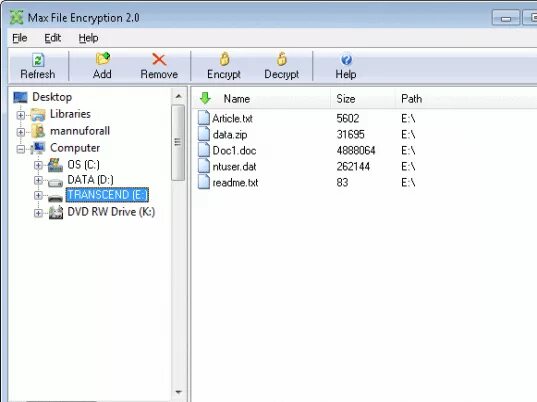537x402 pixels.
Task: Click size value 5602
Action: coord(348,118)
